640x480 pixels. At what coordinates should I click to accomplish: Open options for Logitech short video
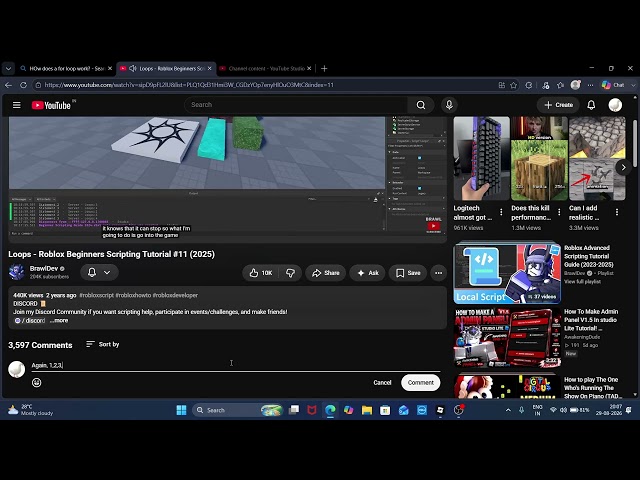[x=501, y=212]
